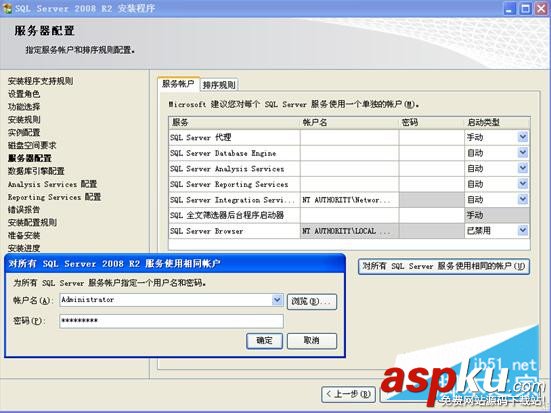Open the startup type dropdown for SQL Server Reporting Services

pyautogui.click(x=523, y=183)
